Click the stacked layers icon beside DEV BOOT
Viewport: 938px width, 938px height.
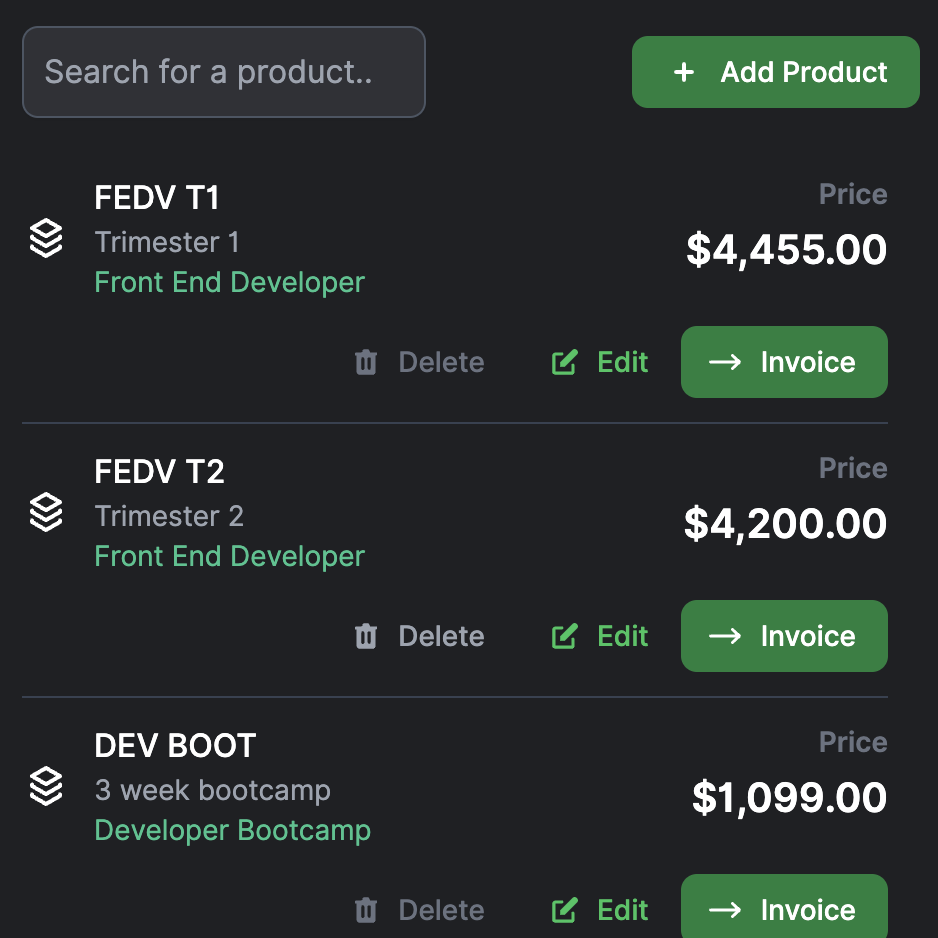46,786
